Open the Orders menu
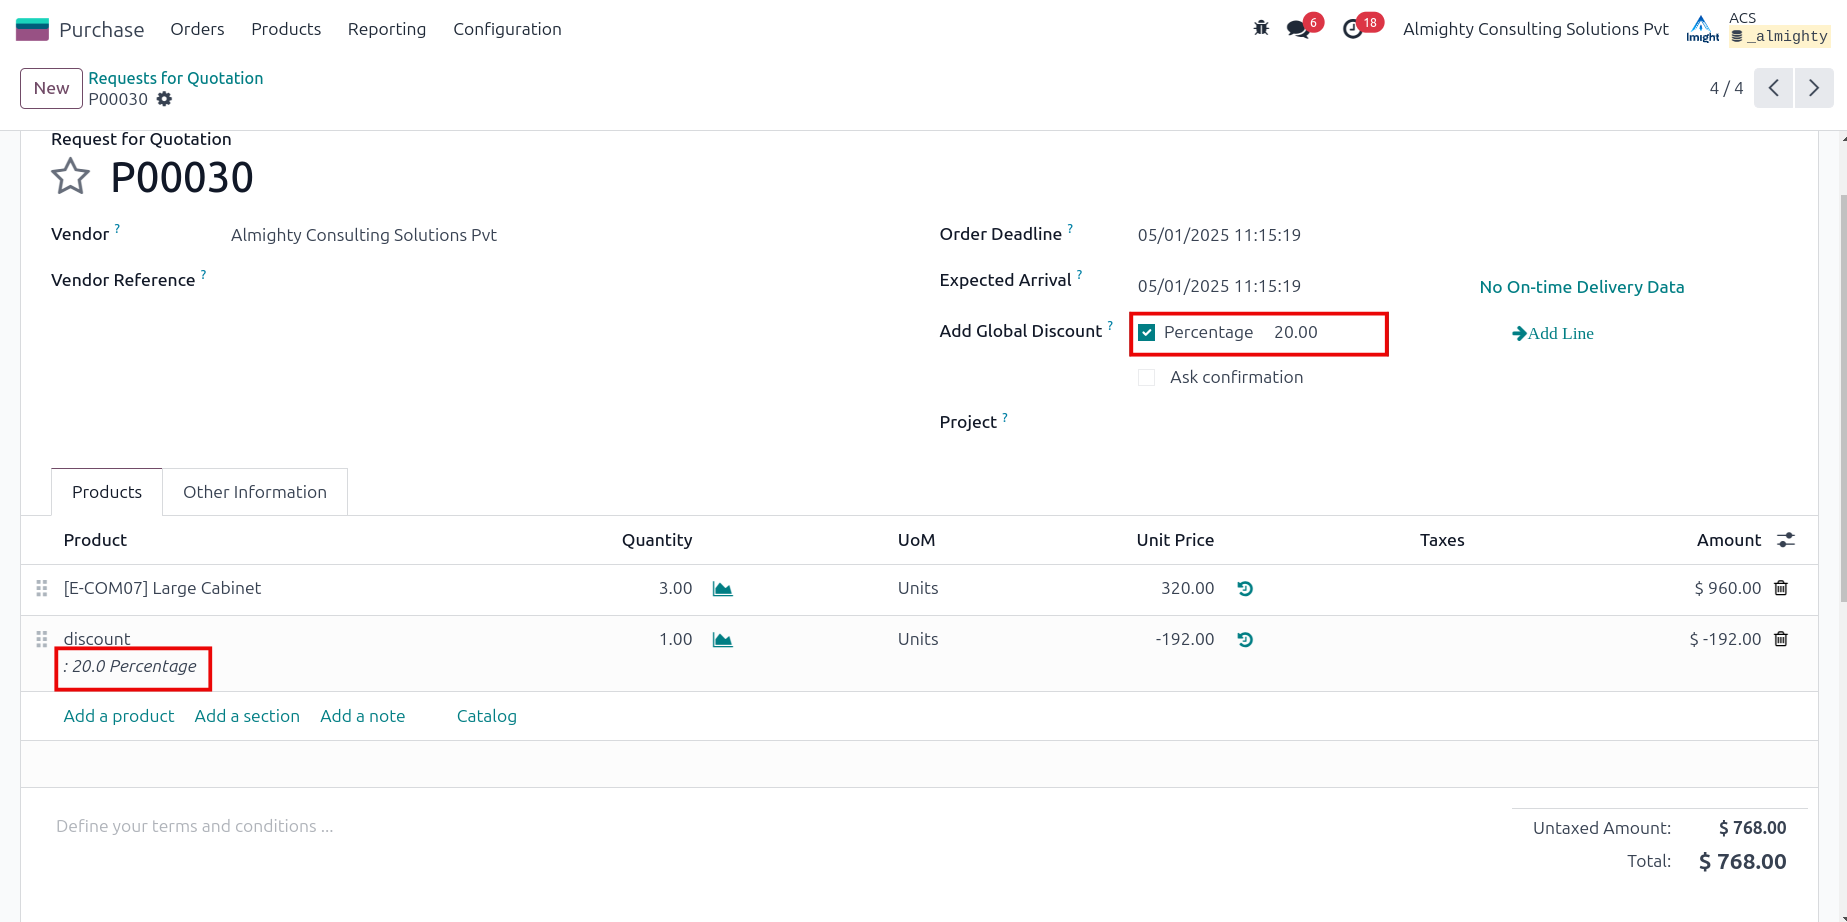Viewport: 1847px width, 922px height. (197, 29)
